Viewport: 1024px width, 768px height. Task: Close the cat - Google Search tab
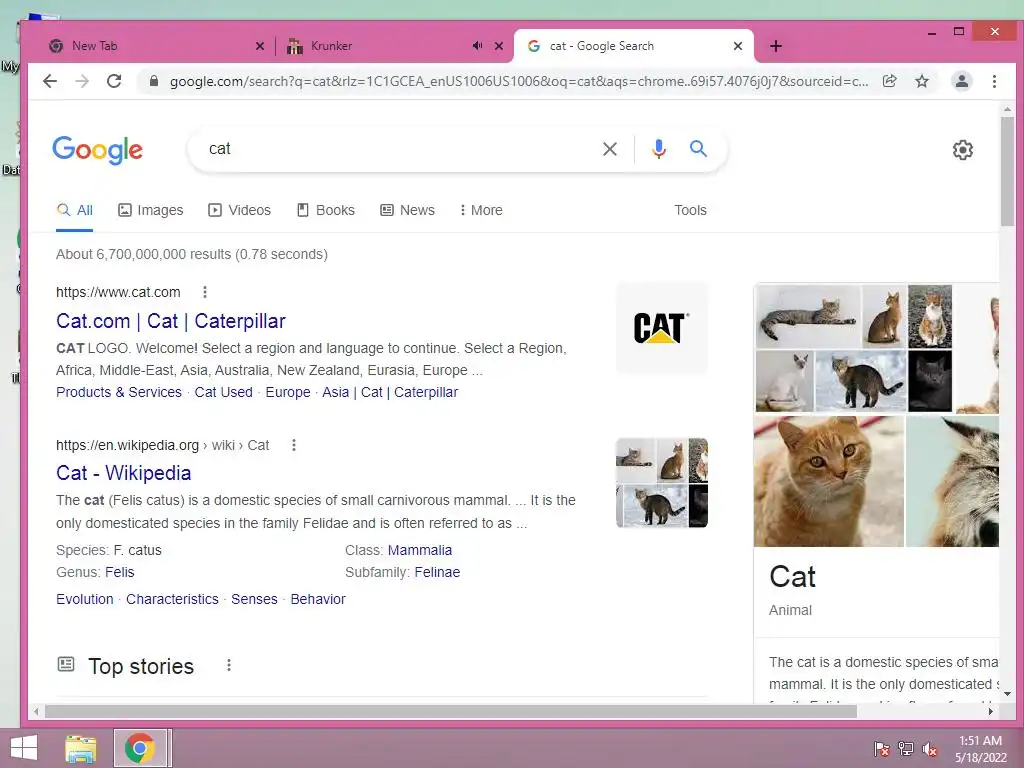pyautogui.click(x=738, y=46)
